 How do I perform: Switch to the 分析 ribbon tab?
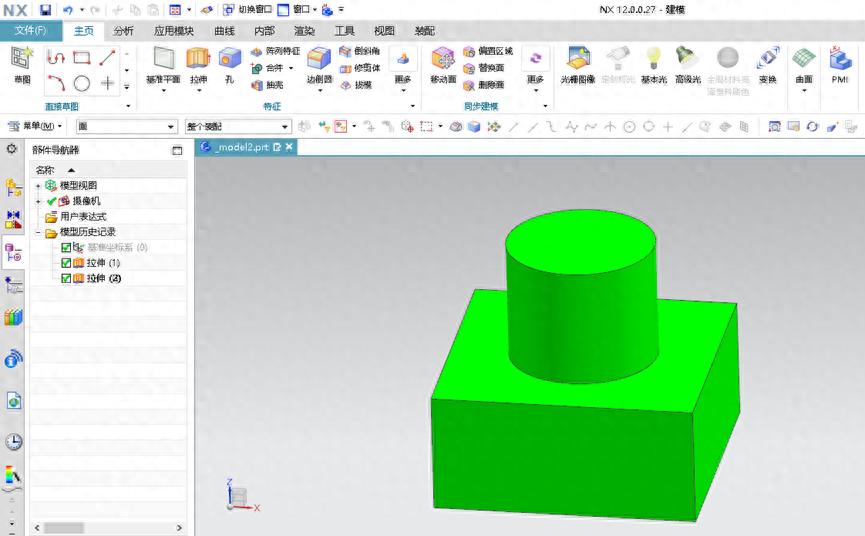click(x=123, y=31)
